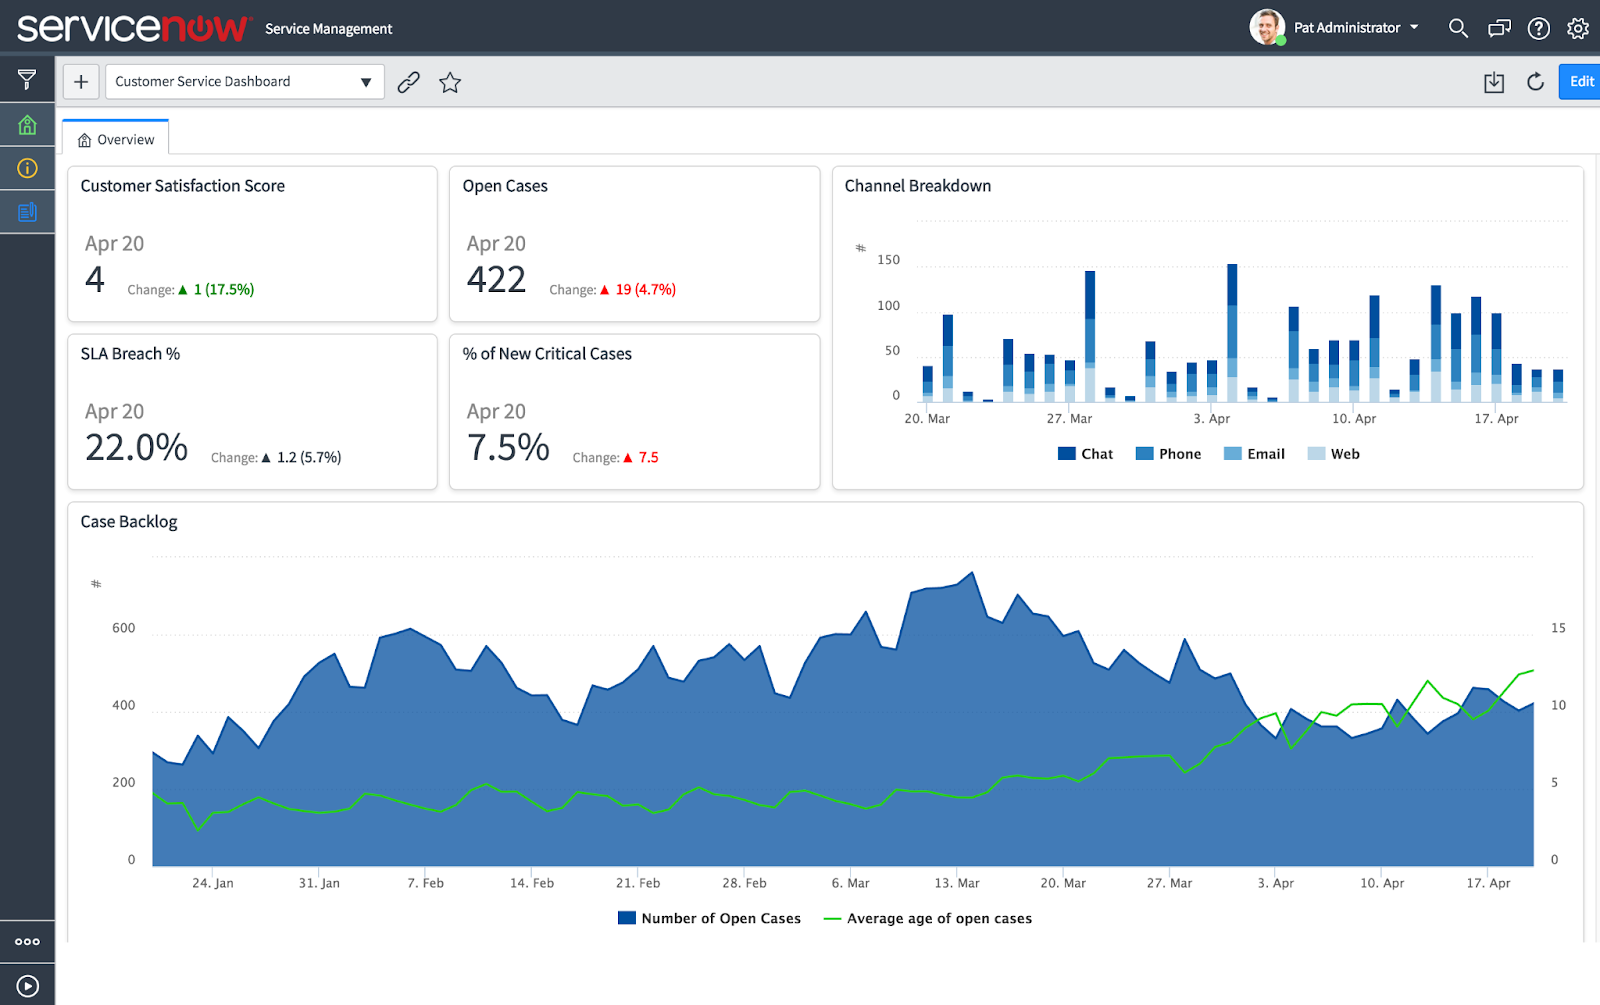The height and width of the screenshot is (1005, 1600).
Task: Toggle the Email legend entry
Action: [x=1254, y=454]
